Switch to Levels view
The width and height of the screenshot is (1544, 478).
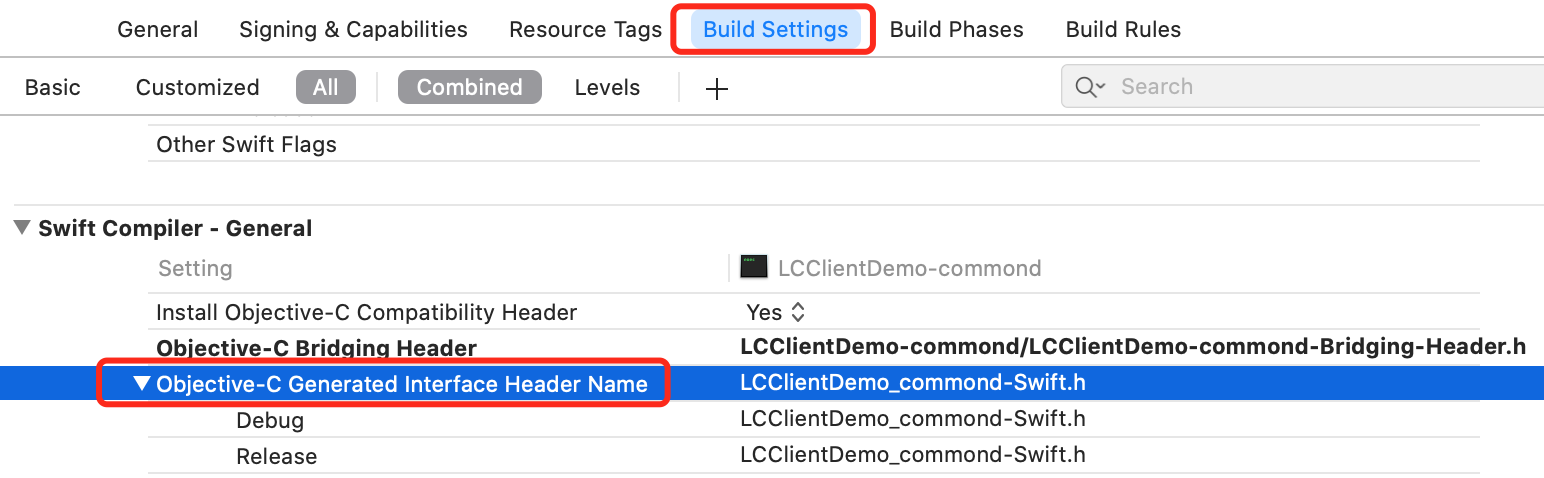[x=607, y=87]
